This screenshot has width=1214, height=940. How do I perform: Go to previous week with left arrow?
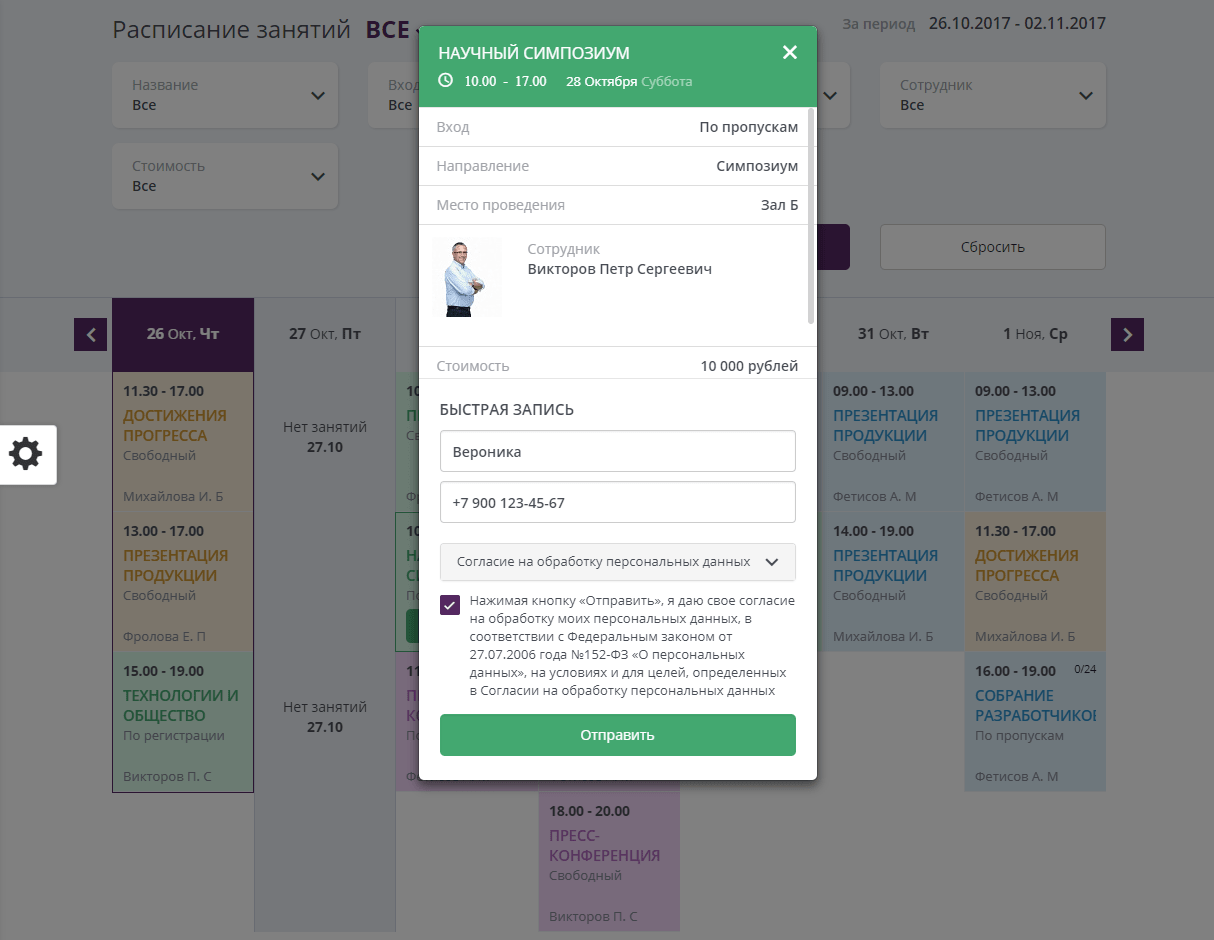pos(90,335)
